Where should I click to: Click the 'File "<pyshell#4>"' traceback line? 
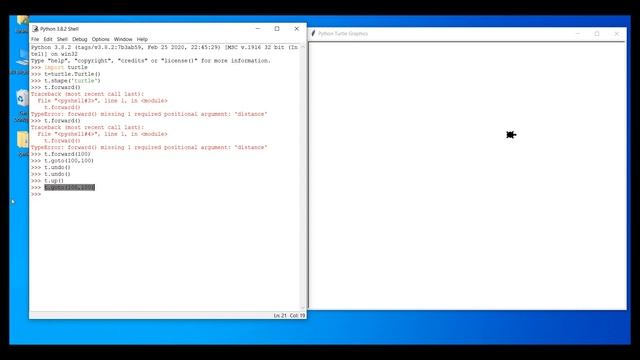(102, 134)
